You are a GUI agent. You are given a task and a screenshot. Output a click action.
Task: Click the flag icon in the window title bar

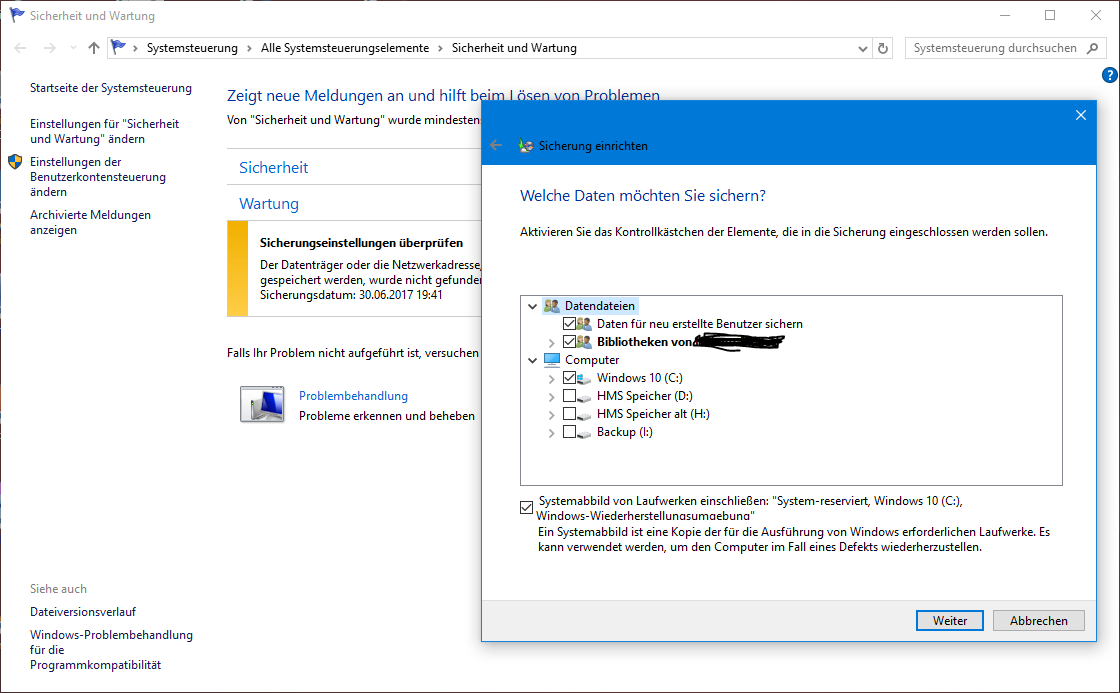[x=16, y=15]
